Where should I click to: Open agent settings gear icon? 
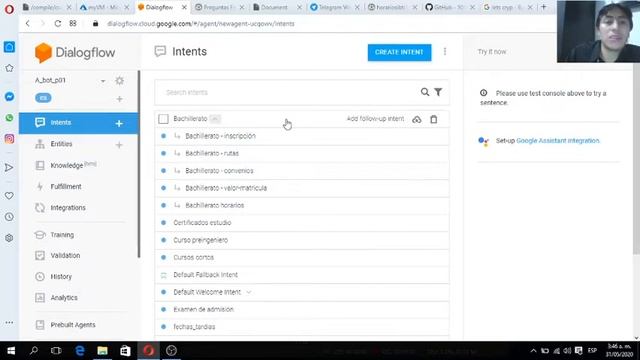click(x=120, y=81)
